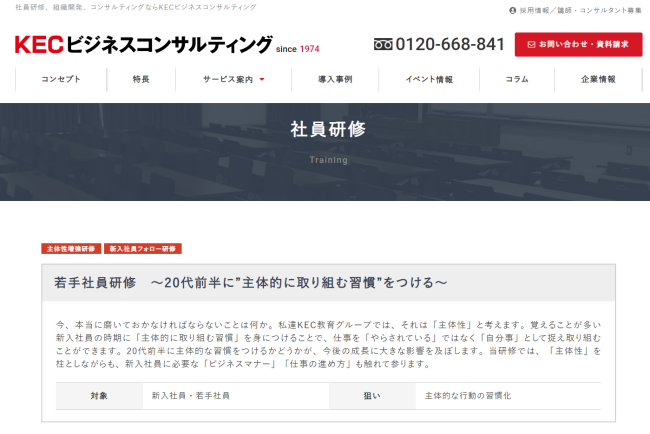Click the person icon beside 採用情報
The image size is (650, 434).
click(512, 10)
